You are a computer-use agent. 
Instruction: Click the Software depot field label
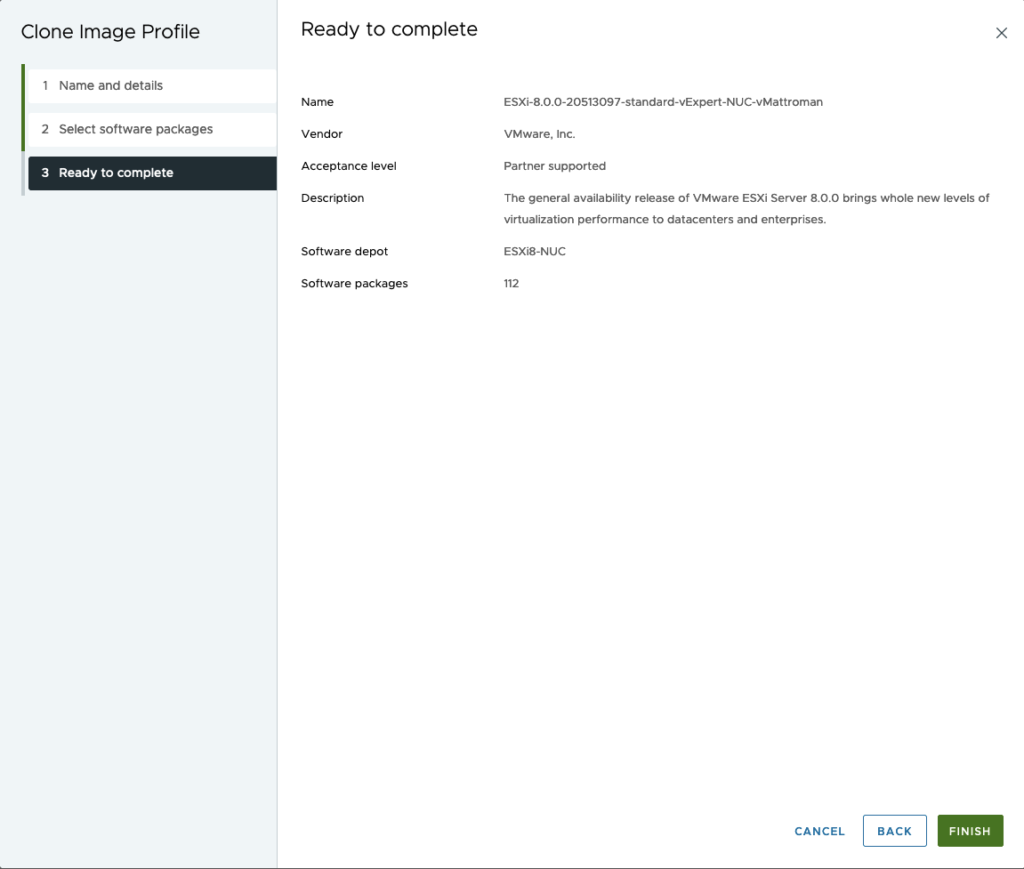[x=344, y=251]
